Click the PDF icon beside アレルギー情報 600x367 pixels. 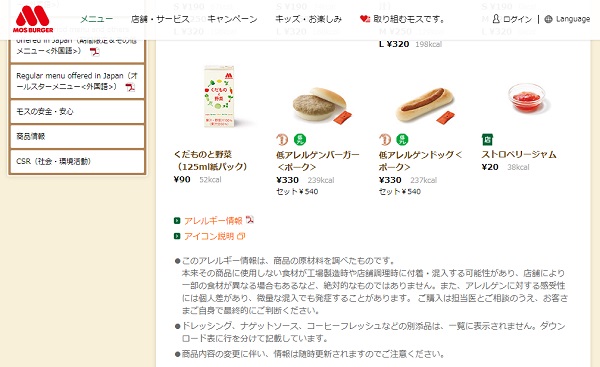click(x=249, y=220)
